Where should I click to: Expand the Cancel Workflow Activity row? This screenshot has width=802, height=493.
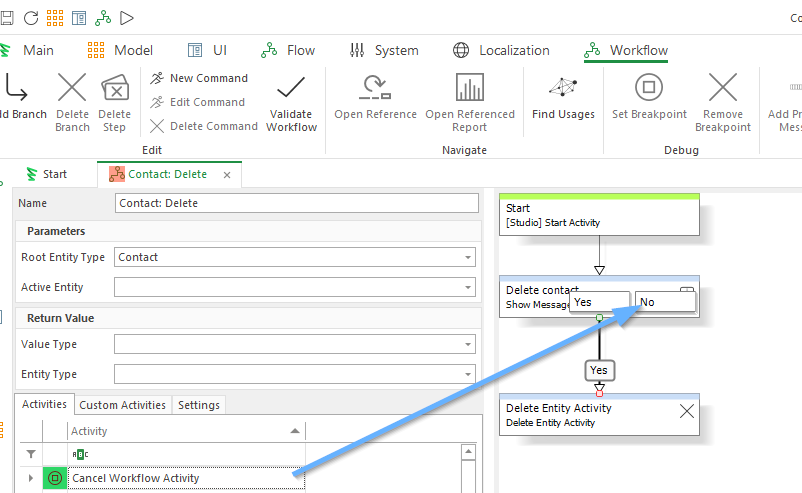(x=31, y=478)
